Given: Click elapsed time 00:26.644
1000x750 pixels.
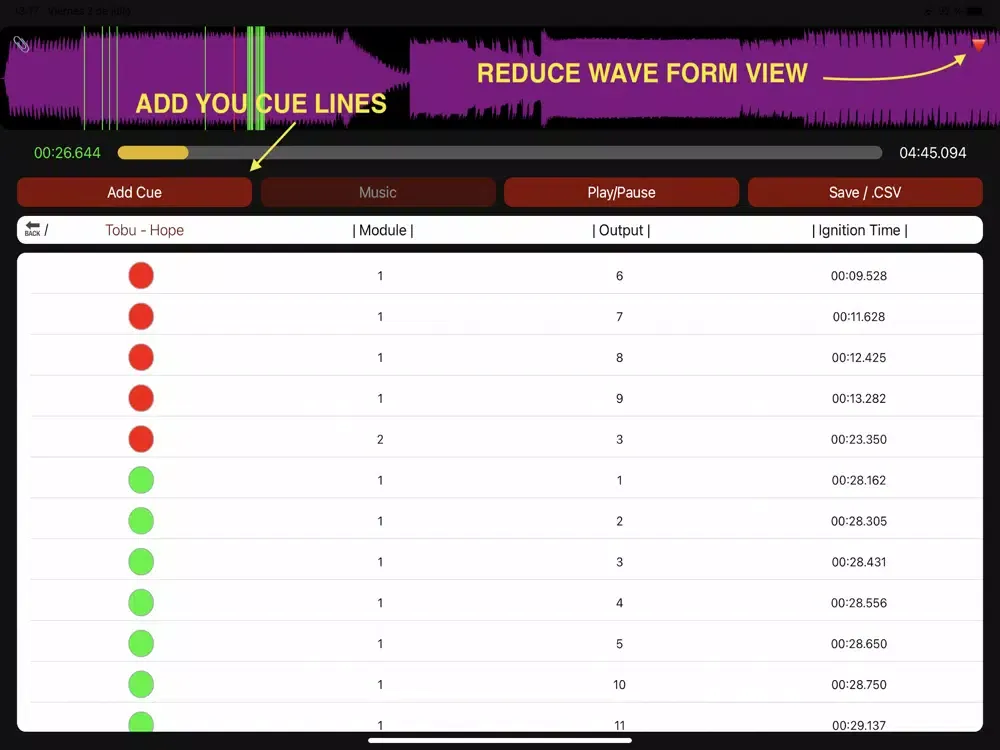Looking at the screenshot, I should [x=67, y=152].
